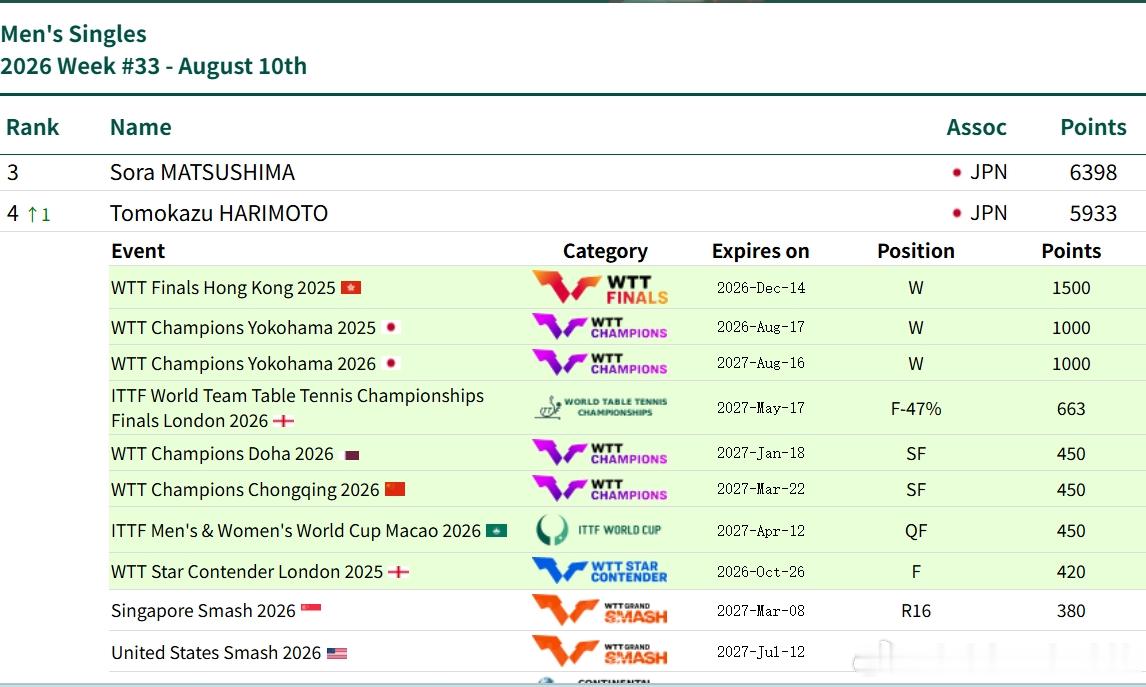
Task: Click the WTT Finals logo for Hong Kong 2025
Action: pos(600,288)
